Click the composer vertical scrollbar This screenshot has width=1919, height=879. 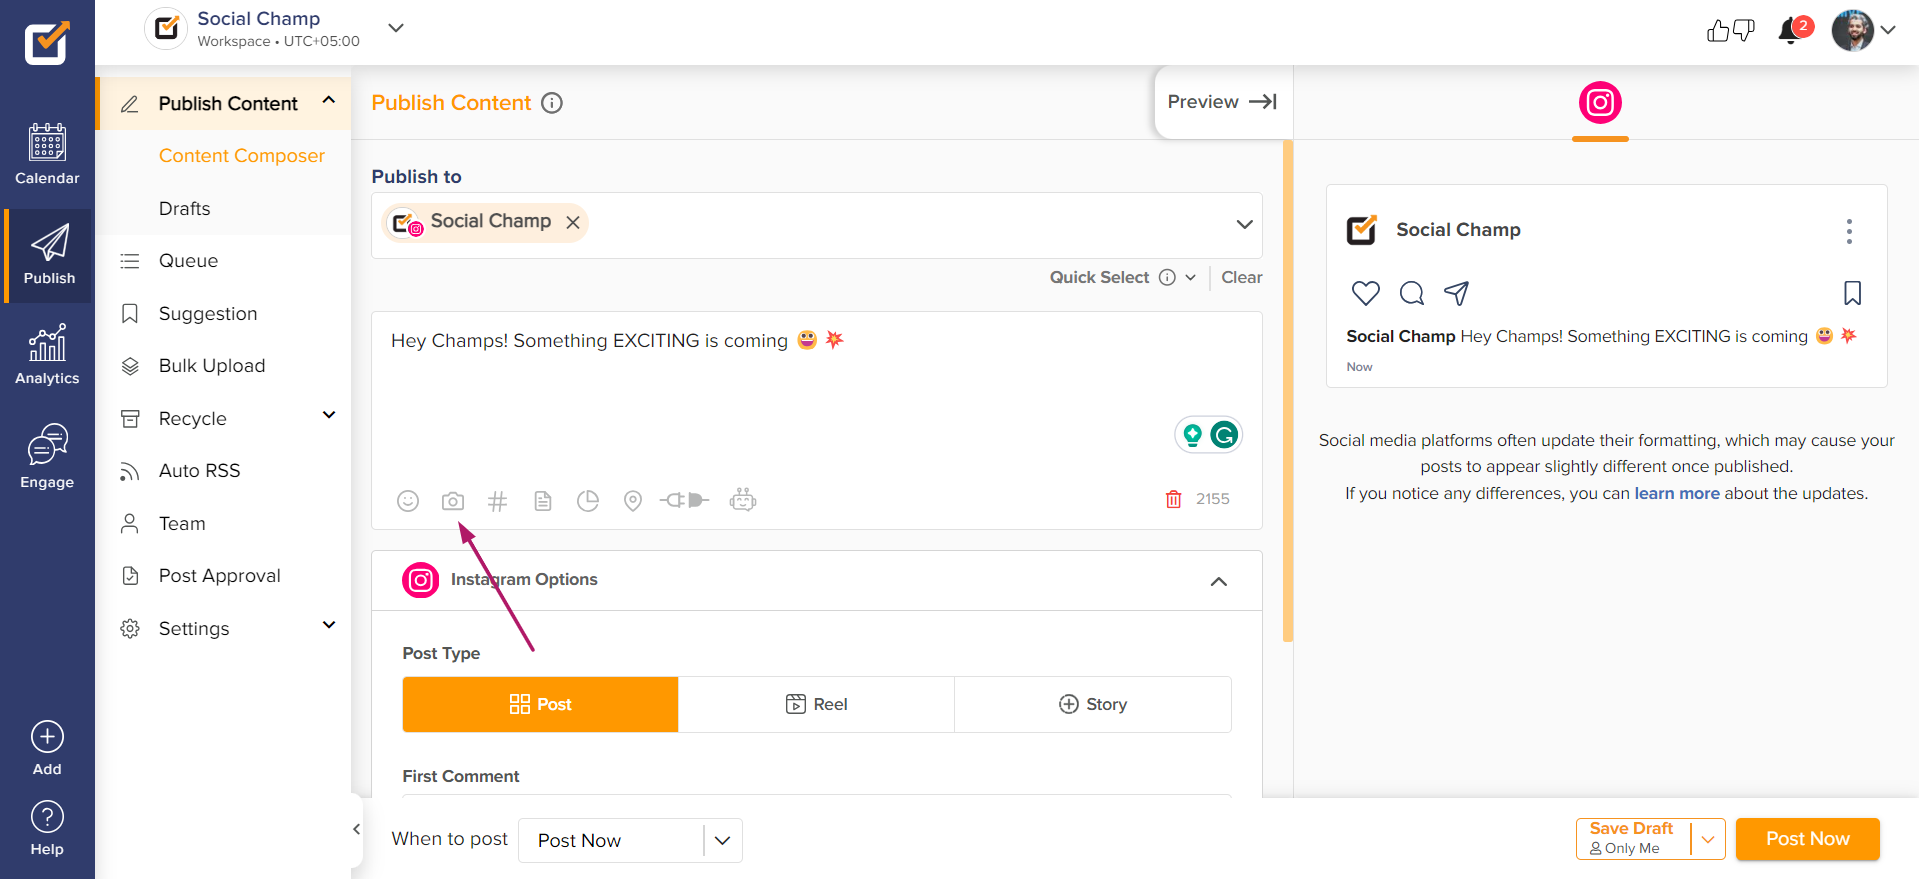[x=1288, y=391]
